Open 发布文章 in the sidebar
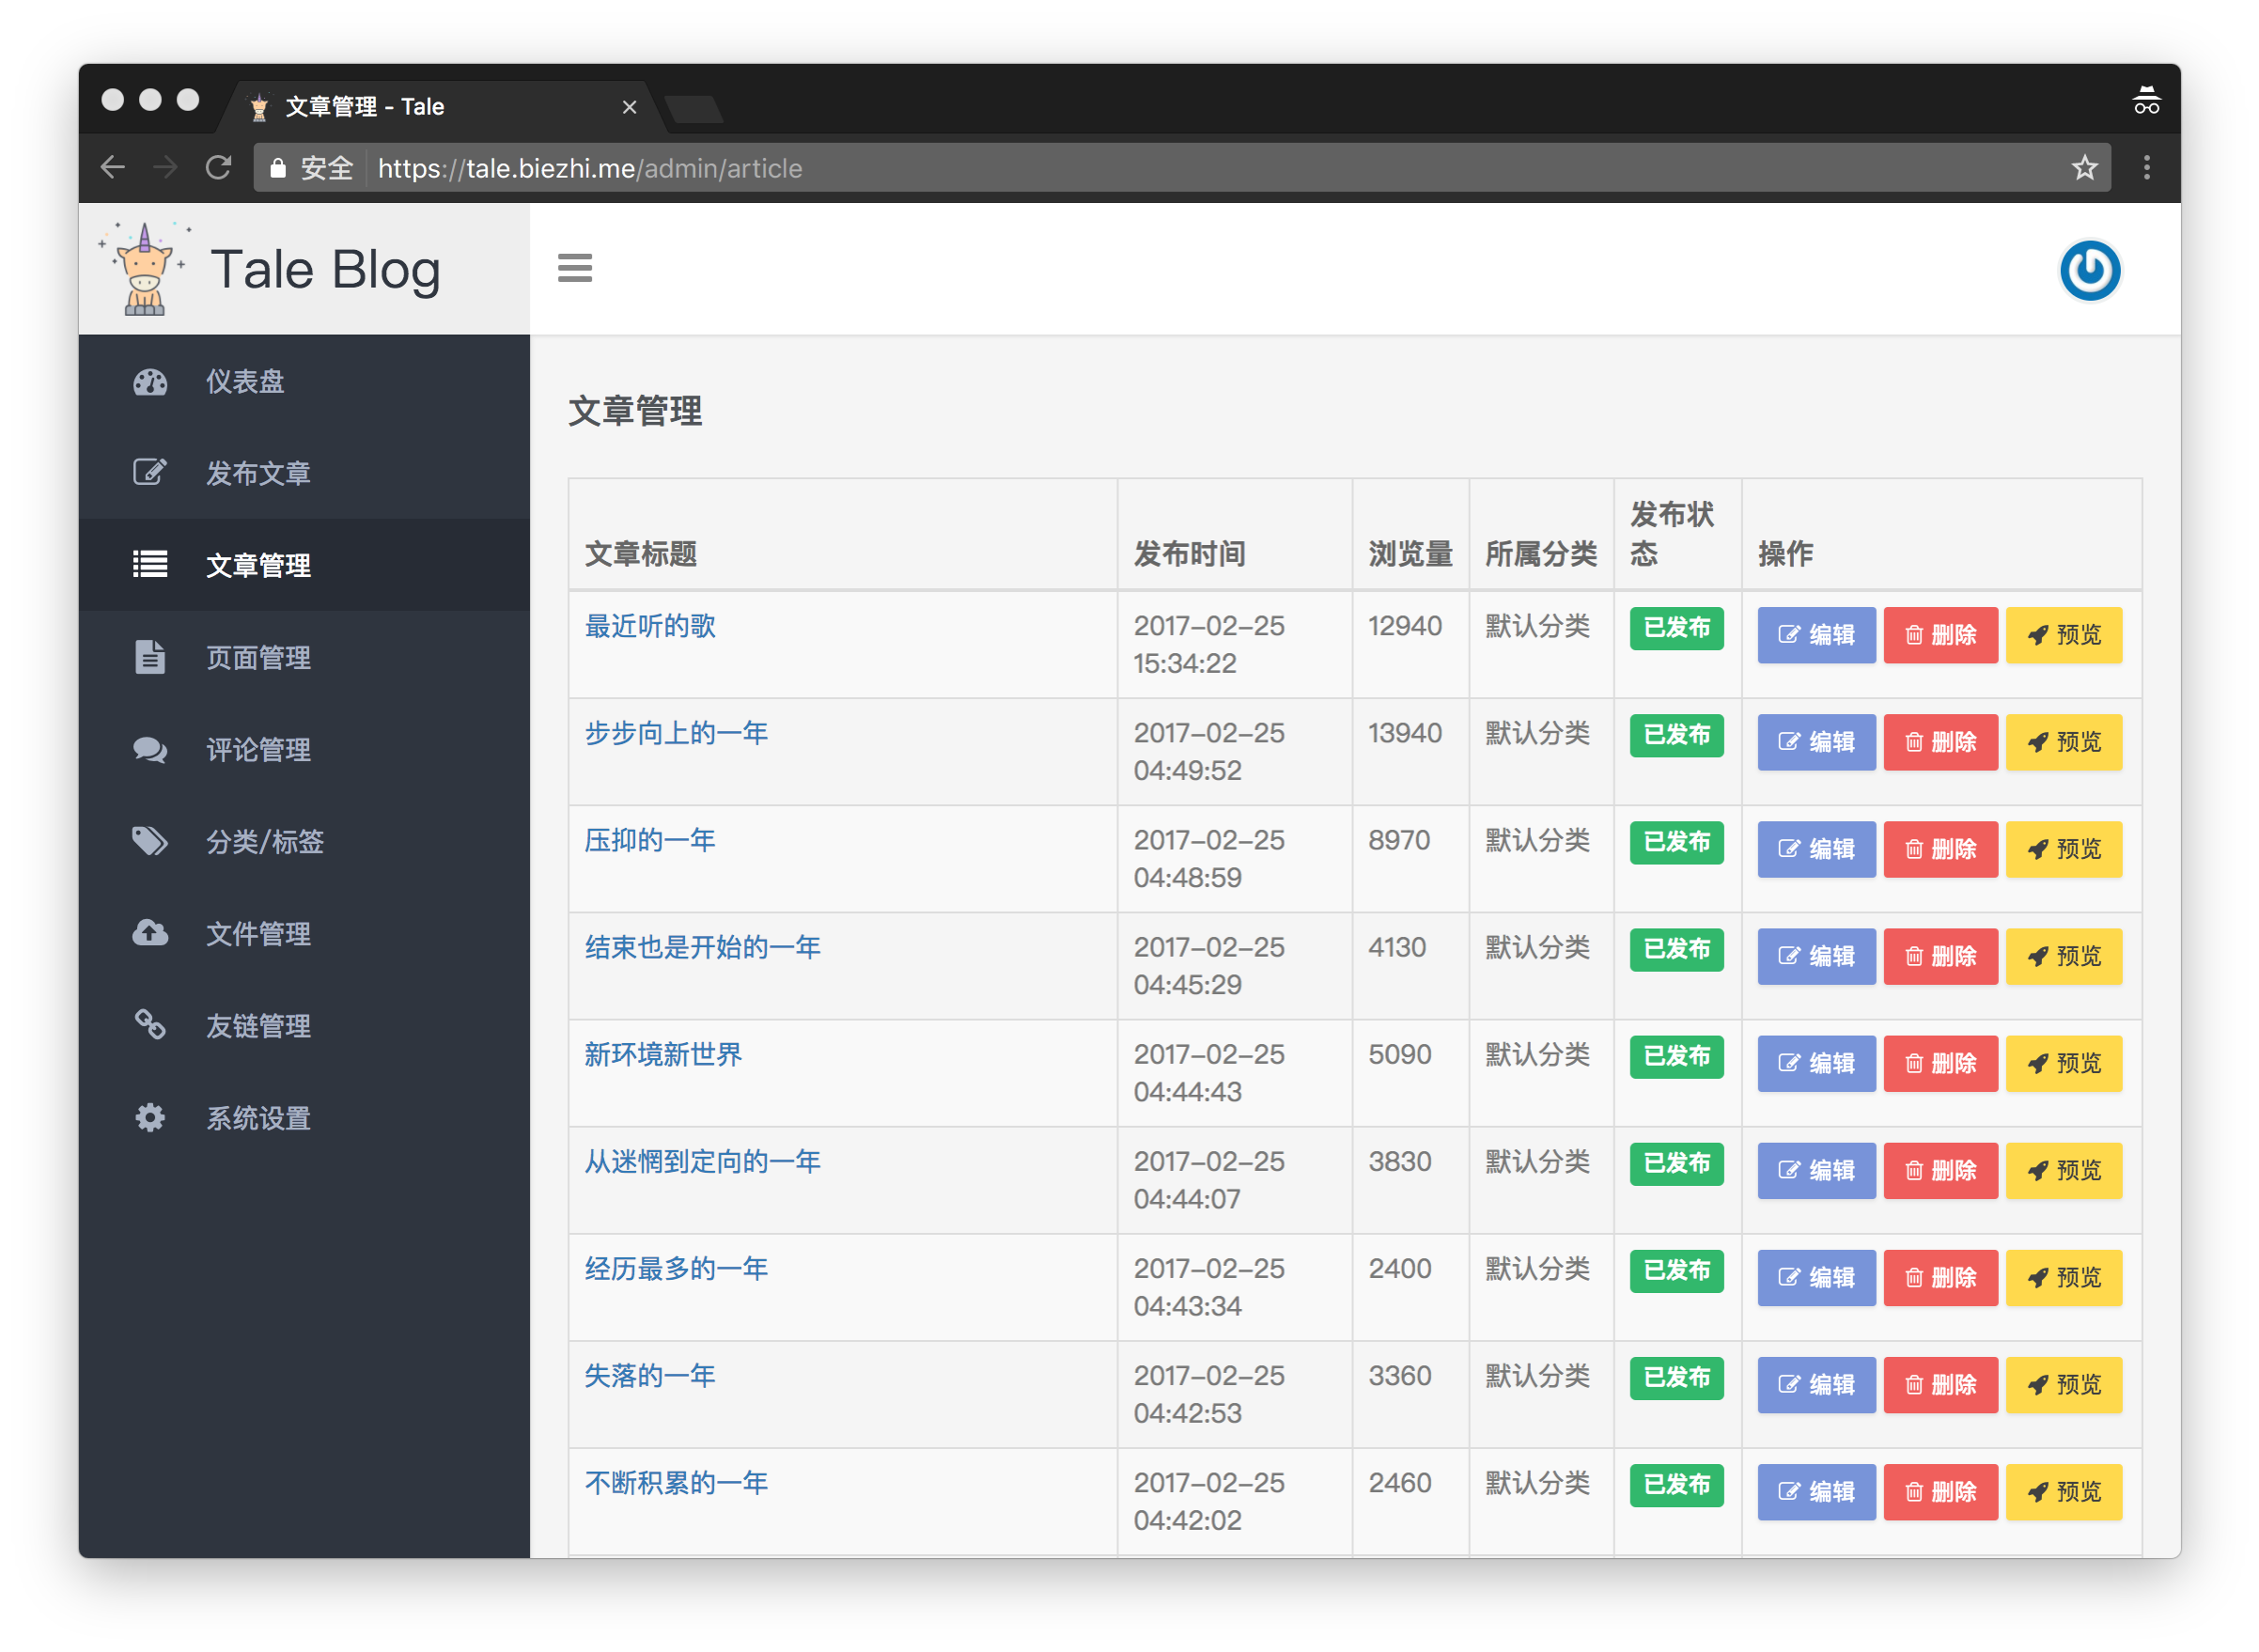The image size is (2259, 1652). coord(258,473)
